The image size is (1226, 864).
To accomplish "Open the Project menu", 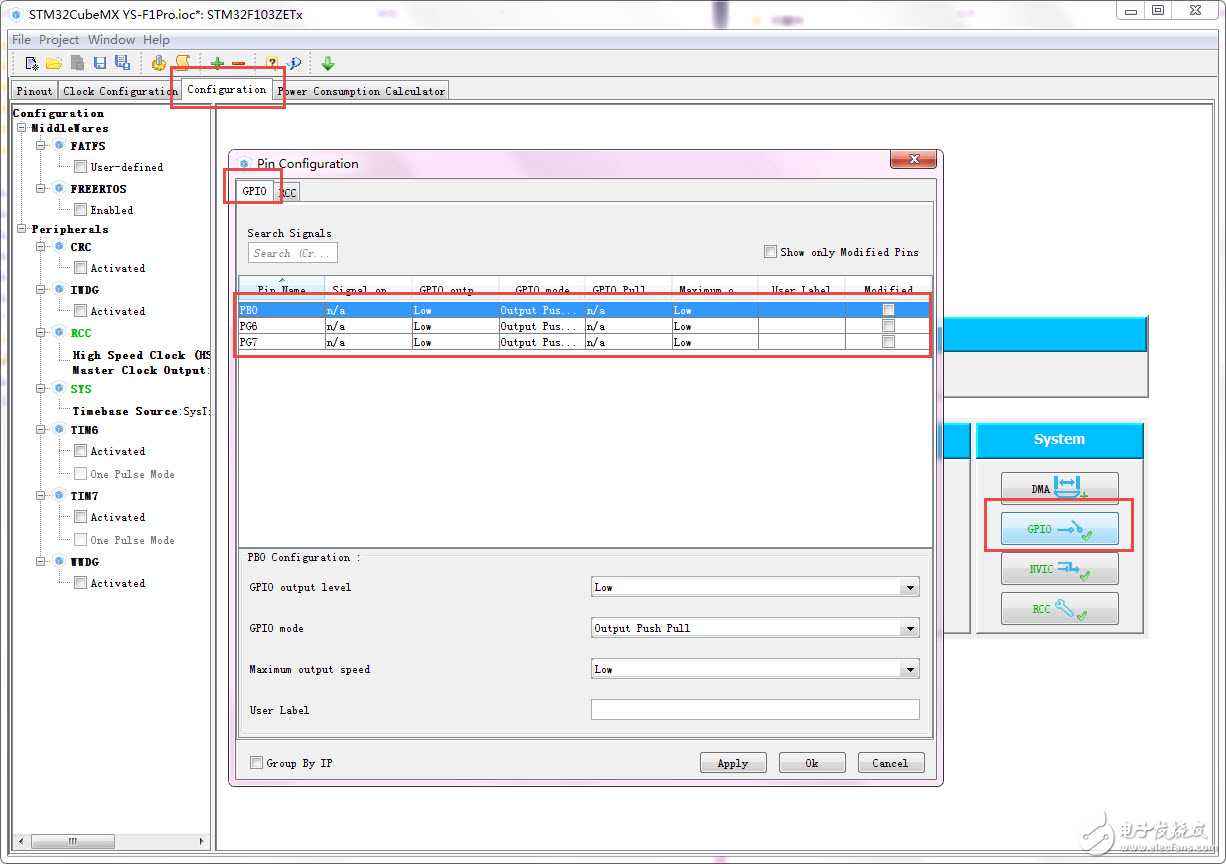I will (59, 40).
